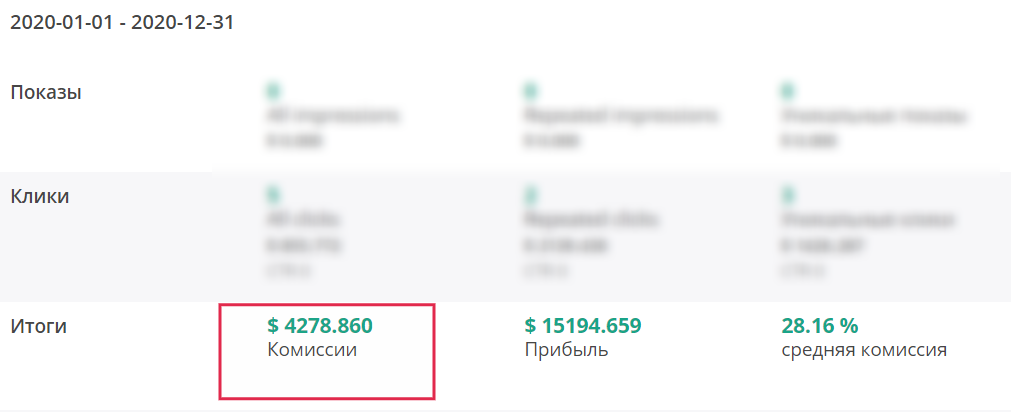Click the средняя комиссия label

[x=864, y=351]
